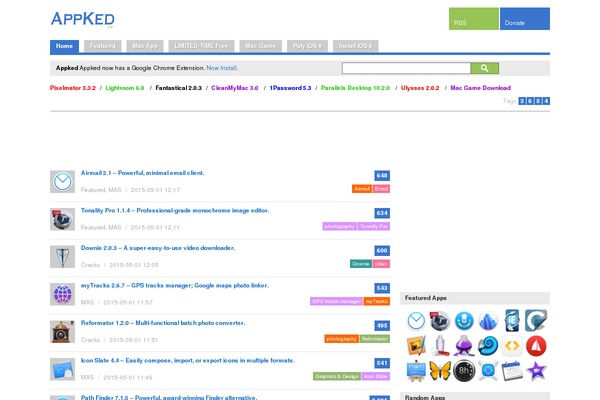Viewport: 600px width, 400px height.
Task: Open the Pixelmator picture-and-brush icon
Action: tap(416, 346)
